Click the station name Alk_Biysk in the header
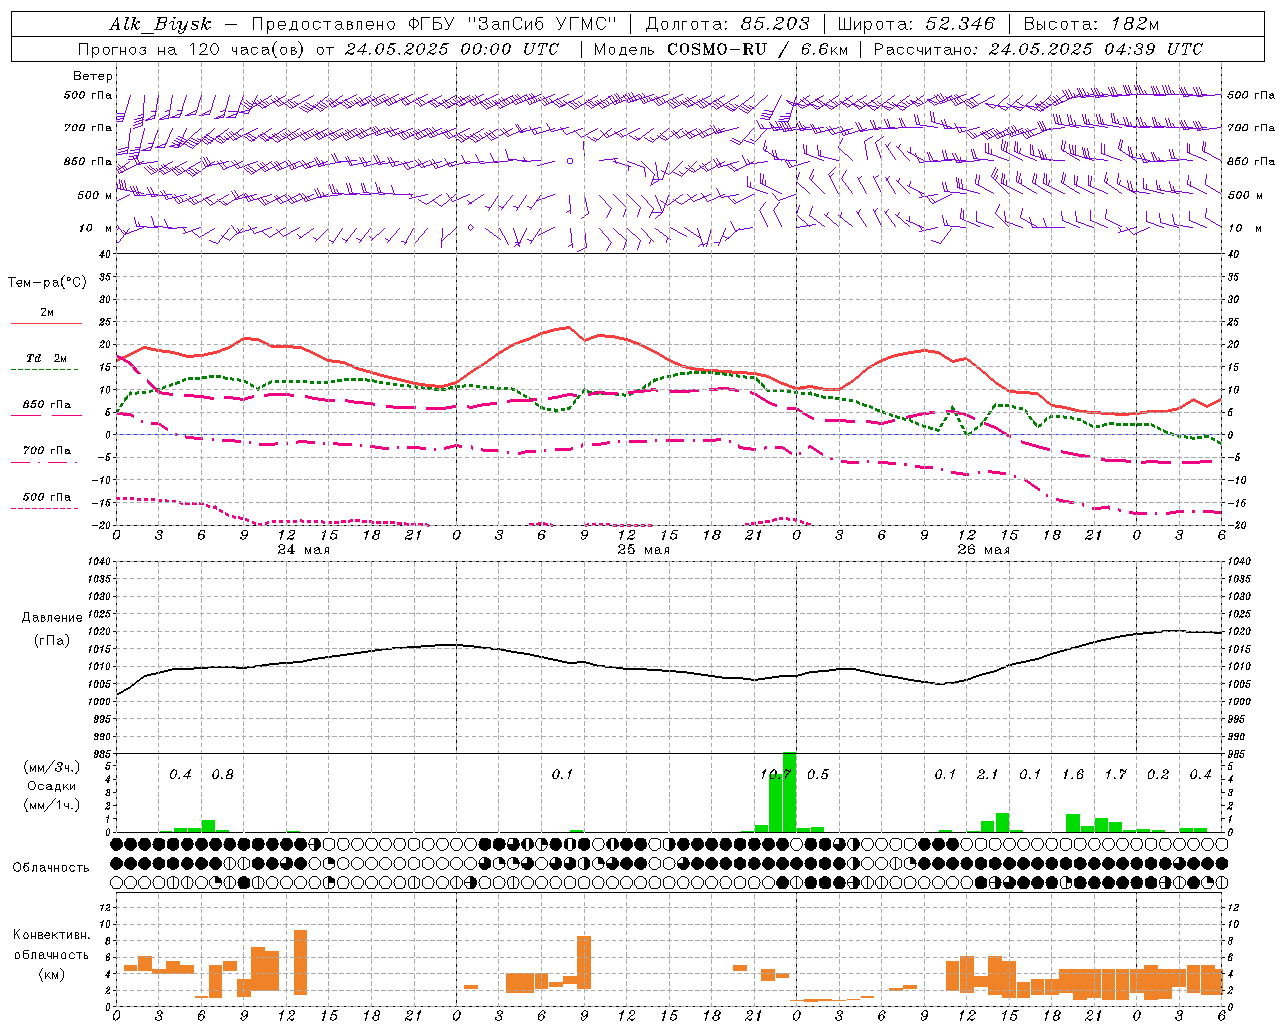This screenshot has height=1024, width=1280. point(160,24)
